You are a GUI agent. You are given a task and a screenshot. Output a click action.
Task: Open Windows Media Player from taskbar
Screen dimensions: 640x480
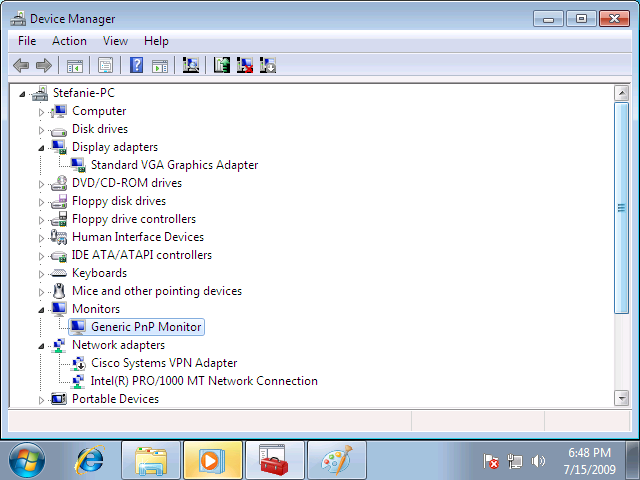[212, 460]
